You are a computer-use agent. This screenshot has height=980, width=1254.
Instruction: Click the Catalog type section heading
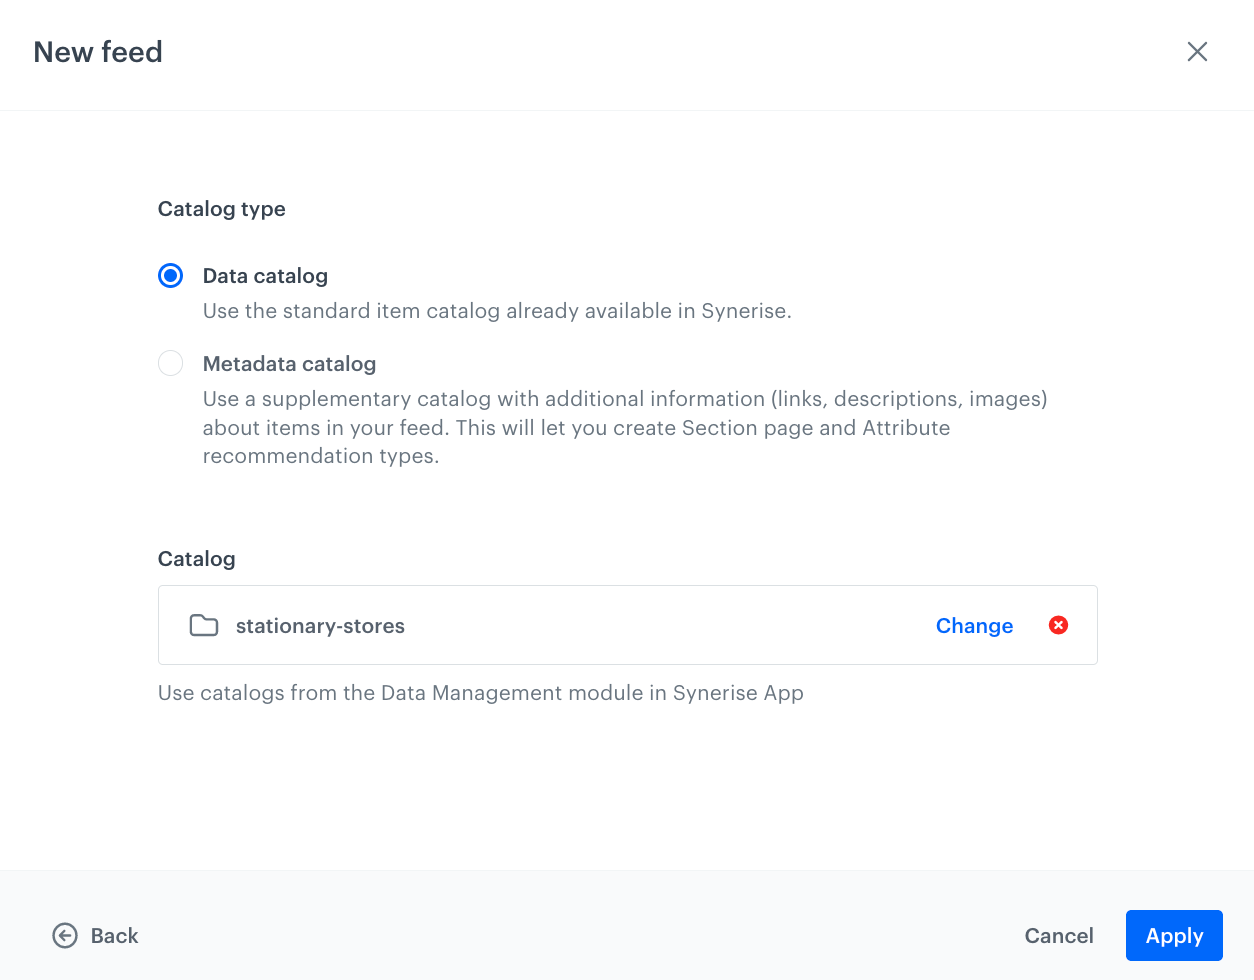(x=222, y=209)
